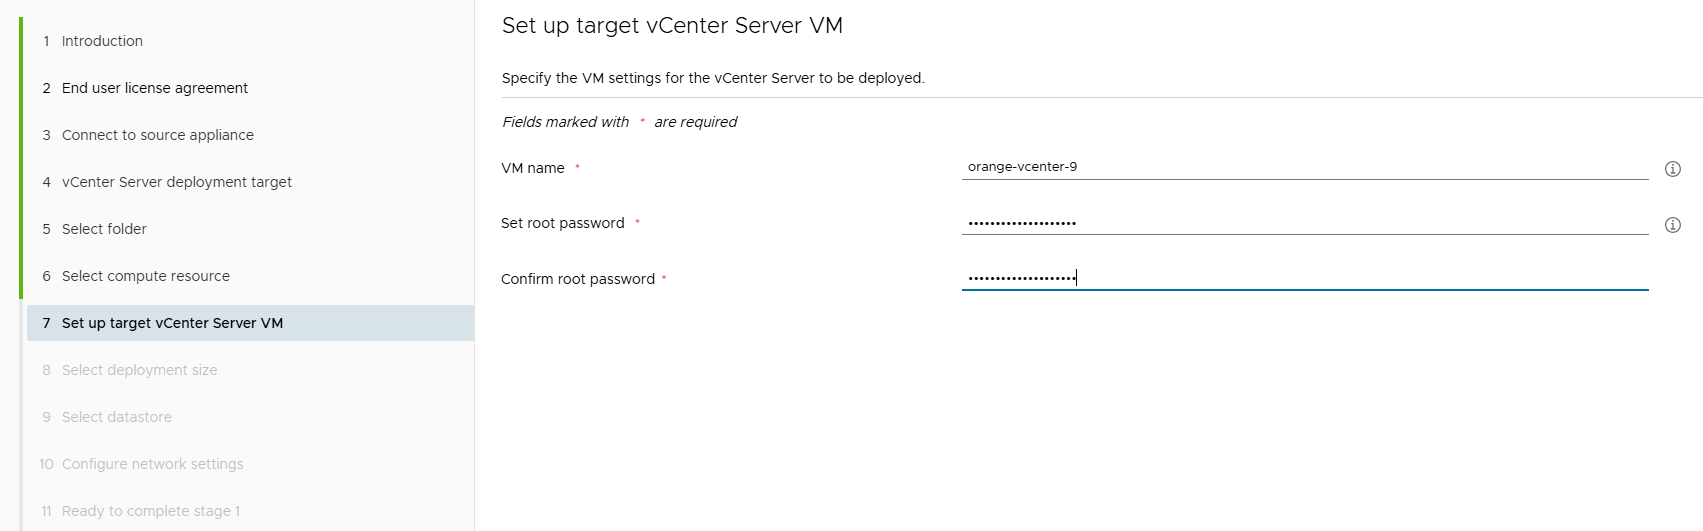Viewport: 1703px width, 531px height.
Task: Open End user license agreement step
Action: click(155, 88)
